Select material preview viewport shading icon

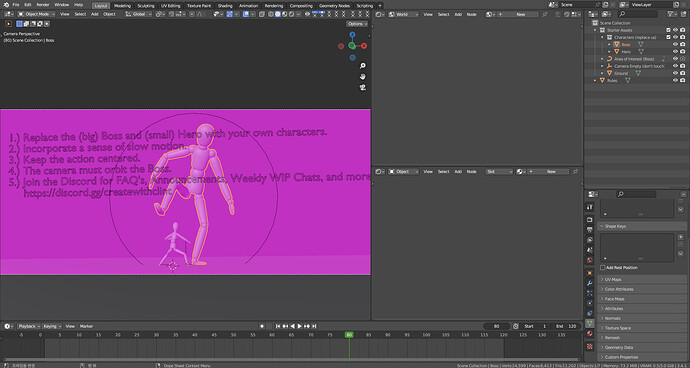pos(284,14)
